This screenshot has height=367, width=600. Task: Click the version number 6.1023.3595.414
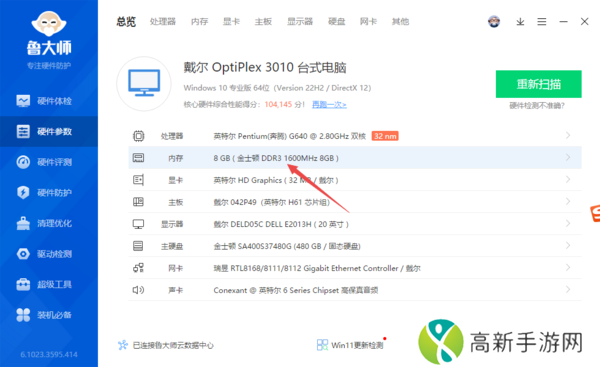49,355
